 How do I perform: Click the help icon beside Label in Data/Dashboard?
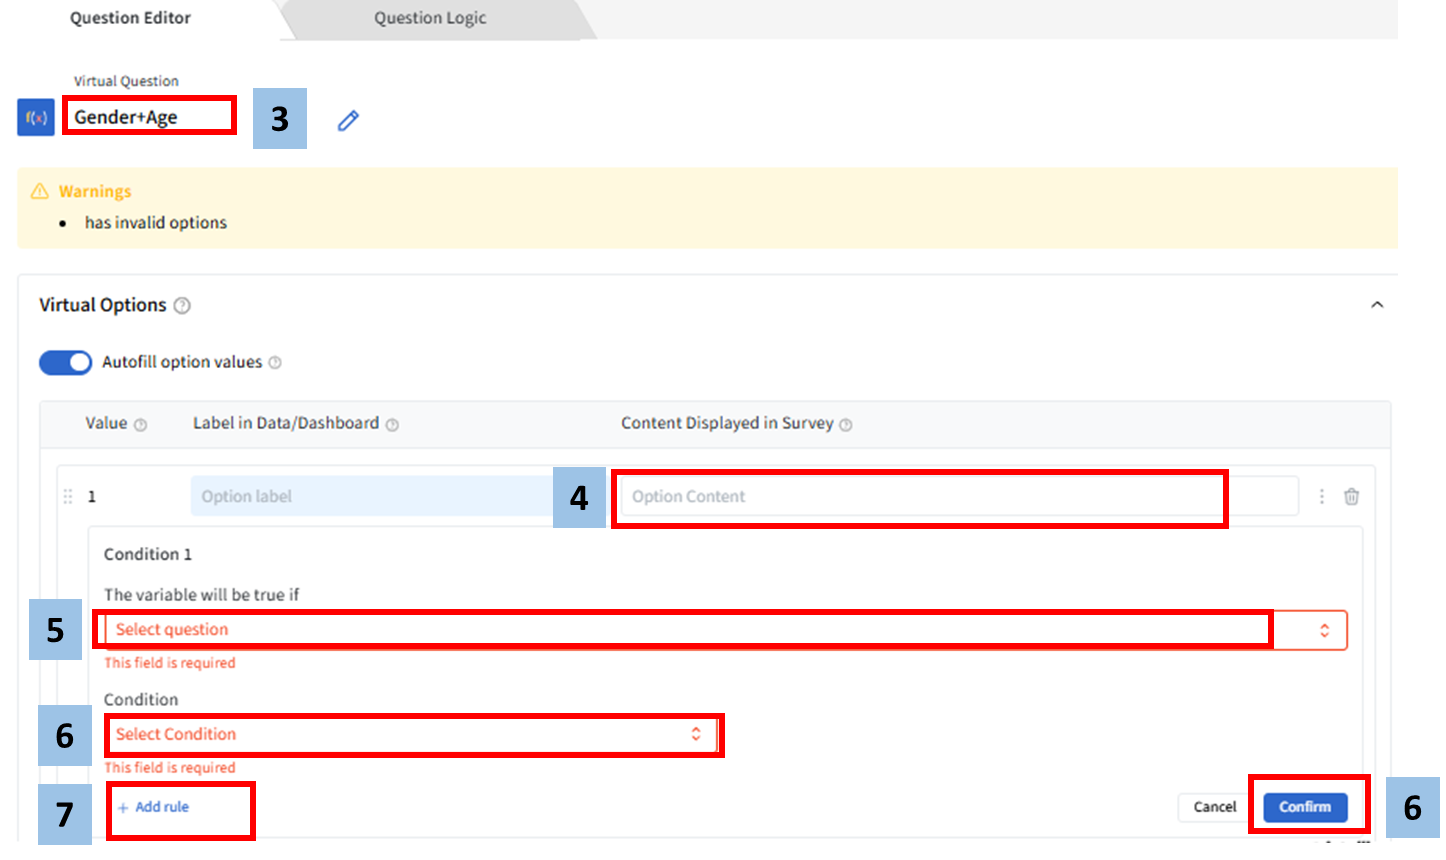(x=392, y=425)
